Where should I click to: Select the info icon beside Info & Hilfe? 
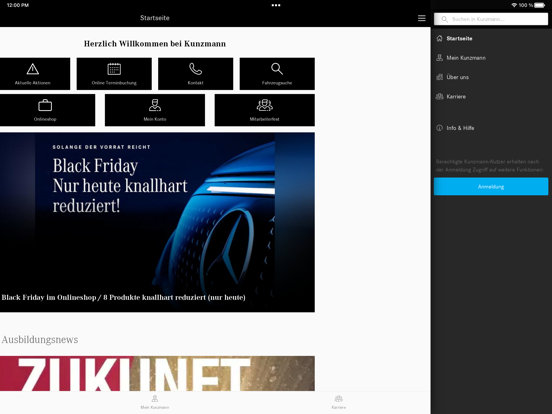pyautogui.click(x=439, y=128)
